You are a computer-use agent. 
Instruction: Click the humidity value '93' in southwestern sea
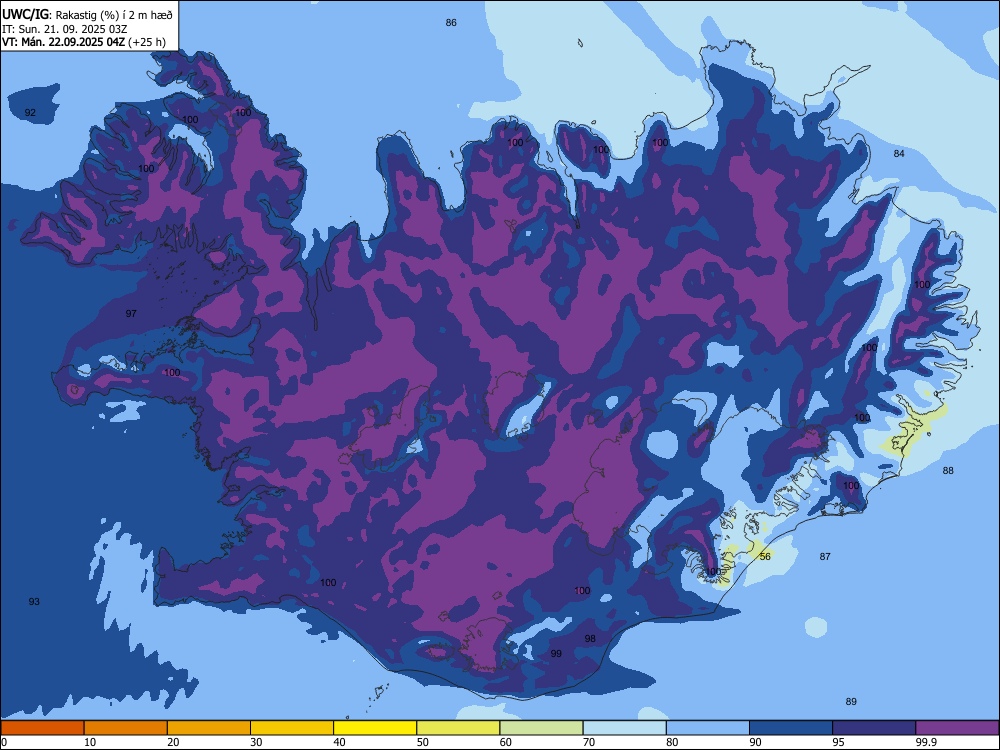coord(34,601)
